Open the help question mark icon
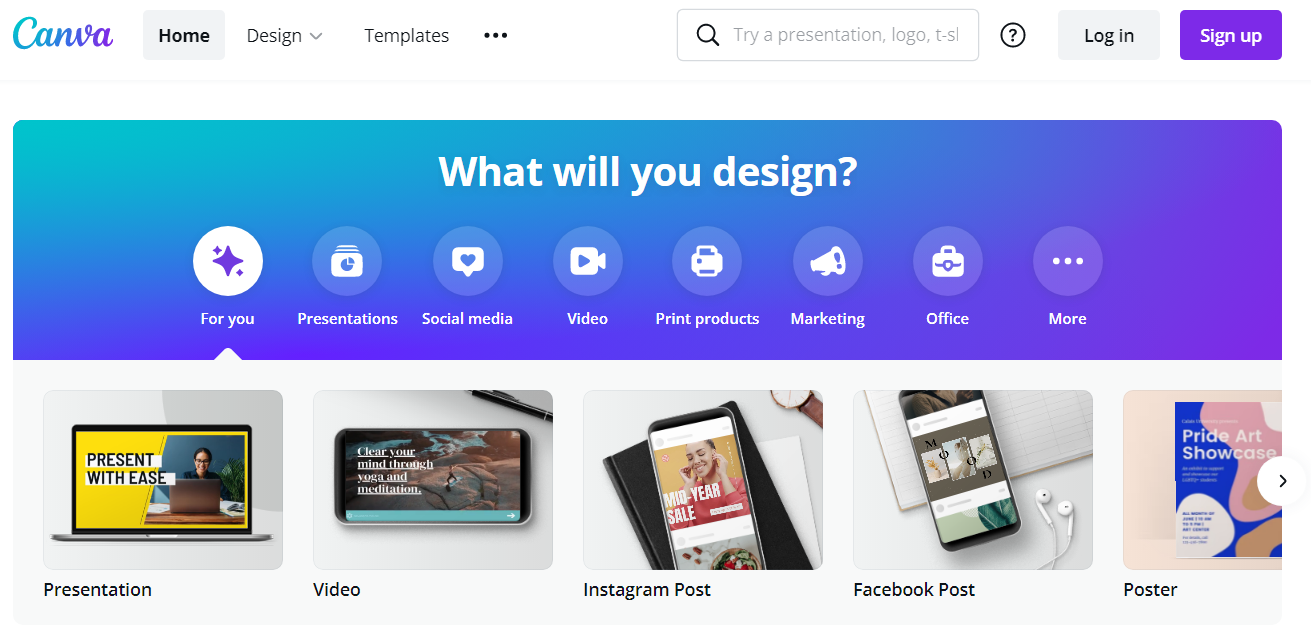The image size is (1311, 631). 1013,35
